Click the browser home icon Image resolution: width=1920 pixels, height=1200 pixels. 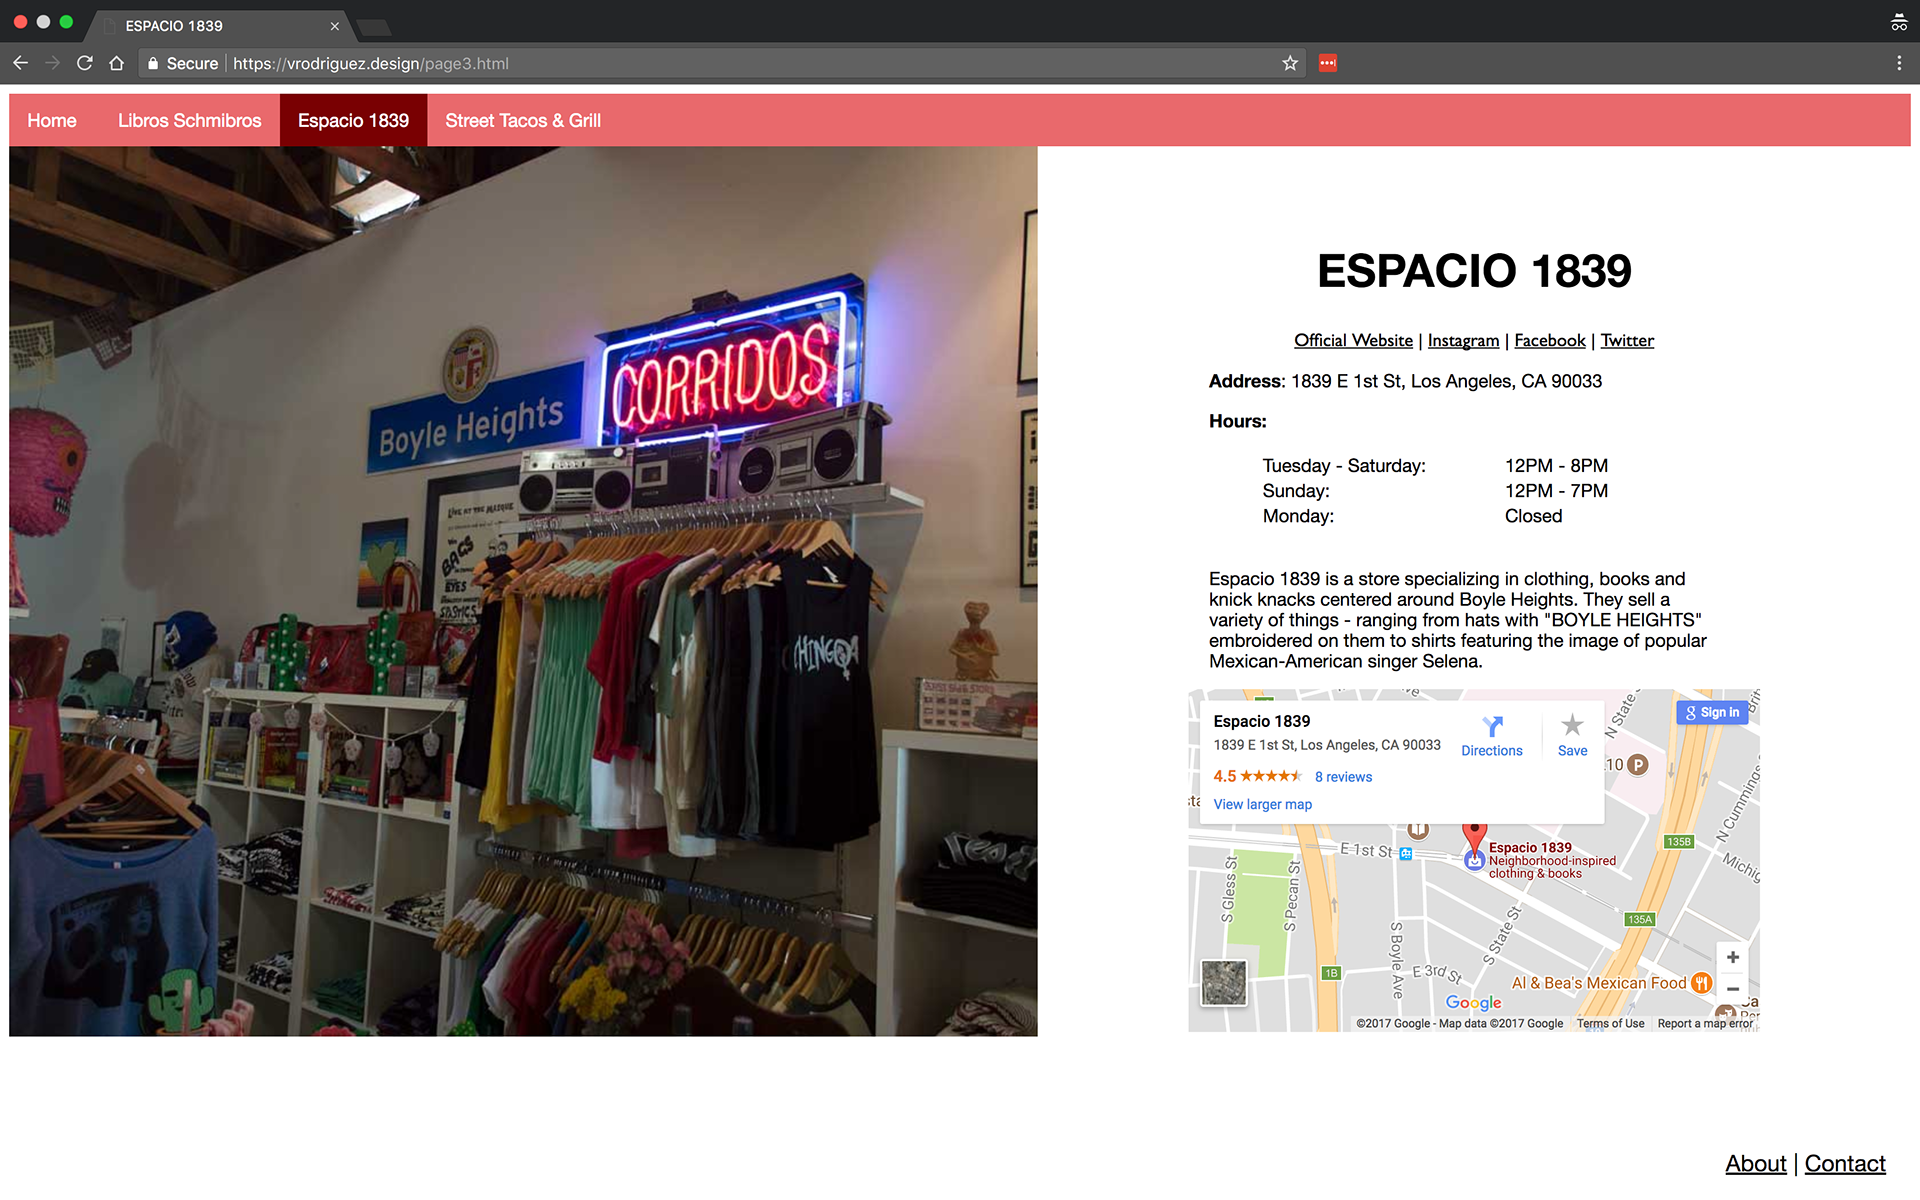pyautogui.click(x=117, y=63)
